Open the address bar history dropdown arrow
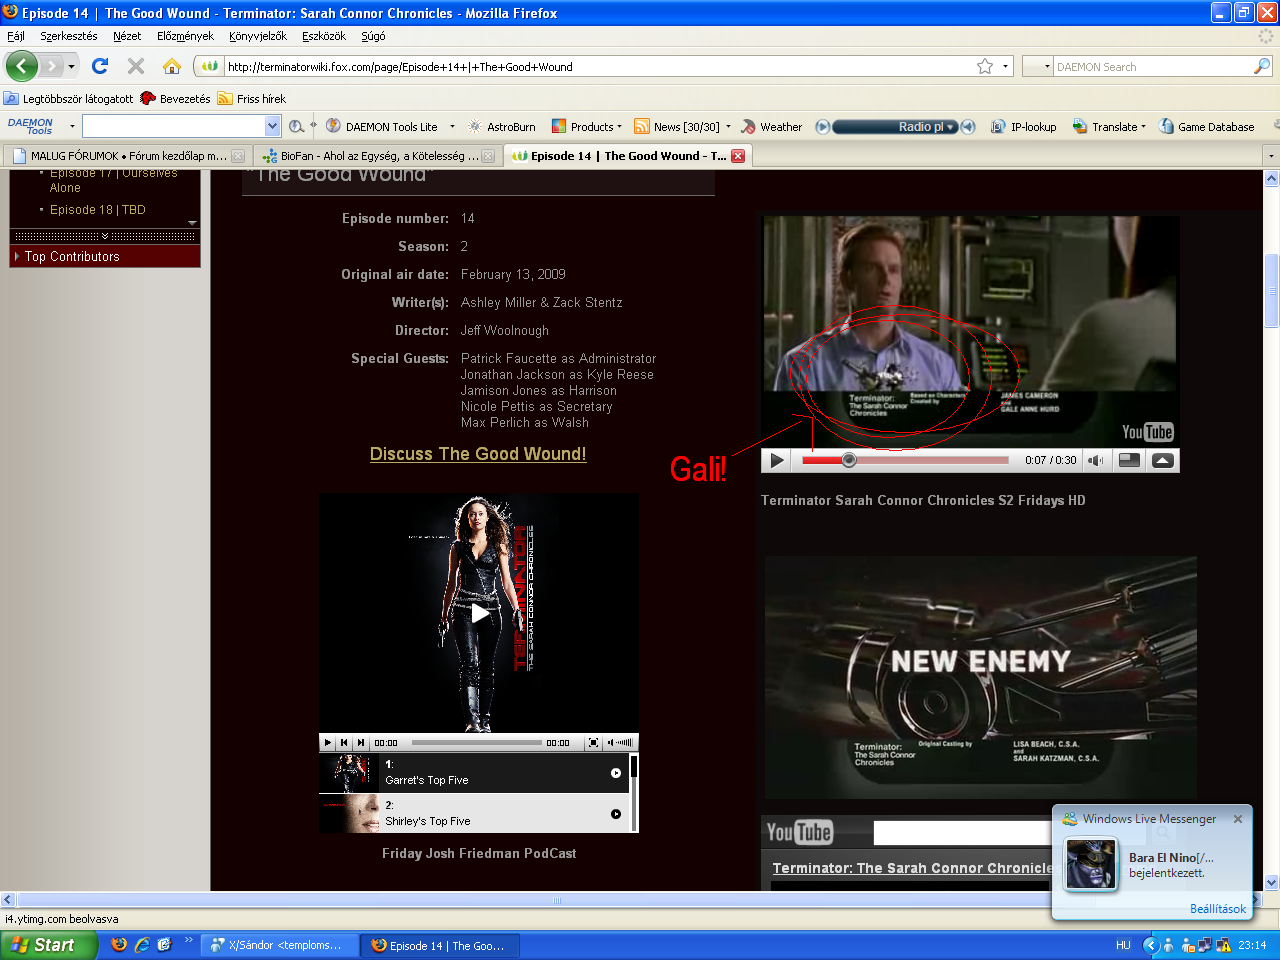This screenshot has height=960, width=1280. (1005, 67)
